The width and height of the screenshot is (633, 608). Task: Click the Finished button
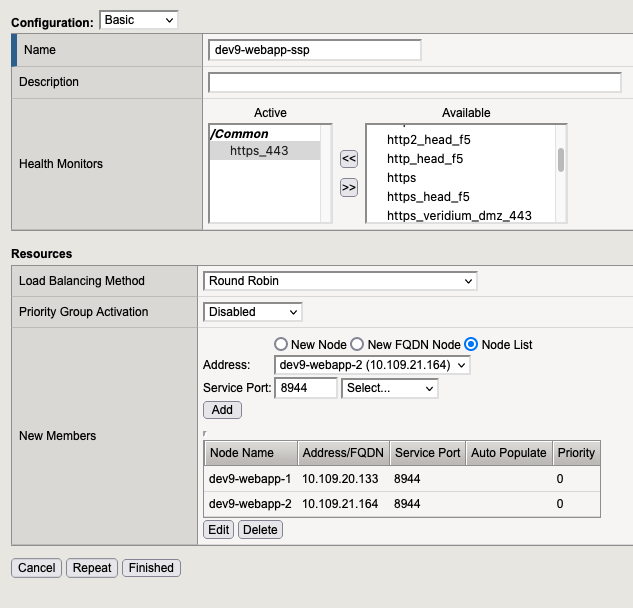[151, 568]
